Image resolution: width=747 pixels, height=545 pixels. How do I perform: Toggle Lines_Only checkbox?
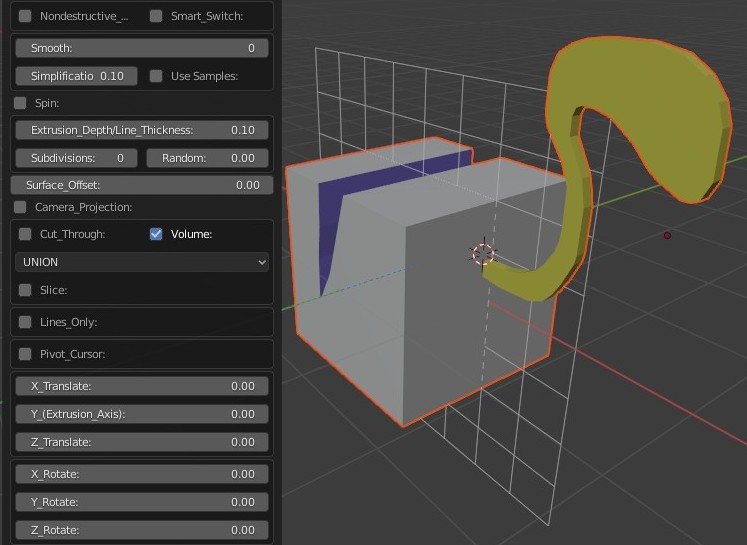coord(25,322)
